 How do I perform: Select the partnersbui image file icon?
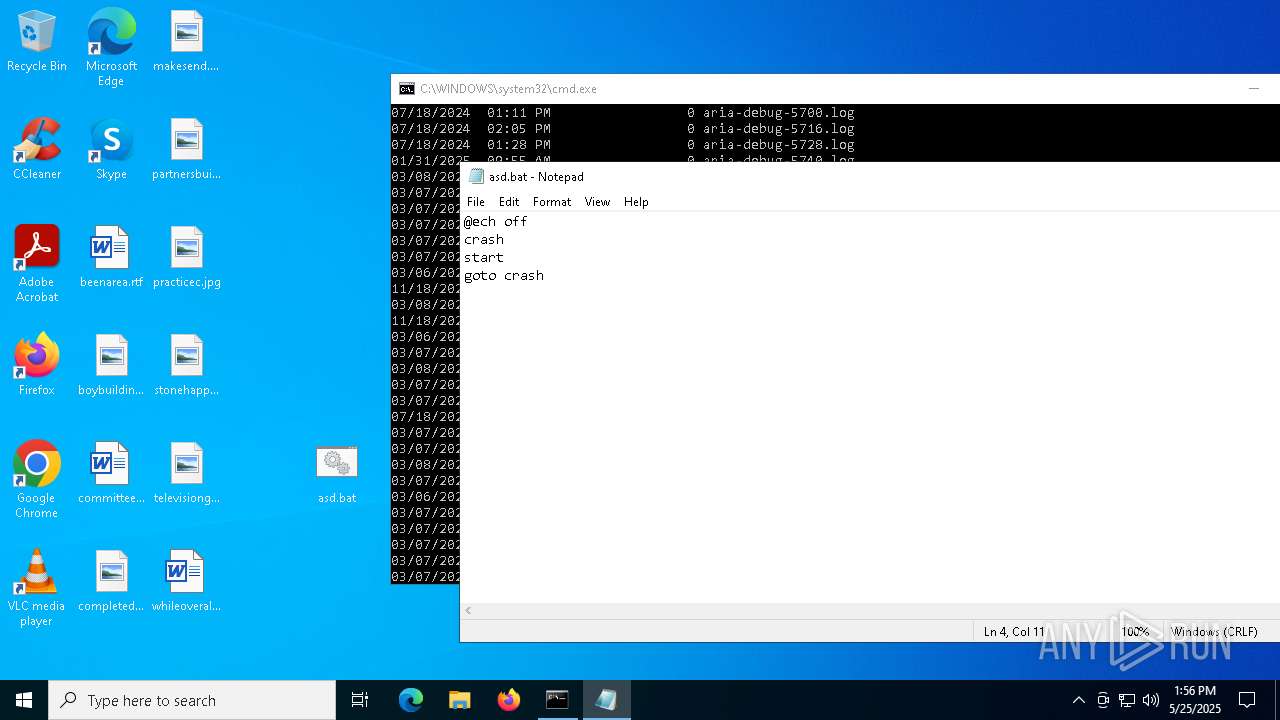tap(186, 149)
